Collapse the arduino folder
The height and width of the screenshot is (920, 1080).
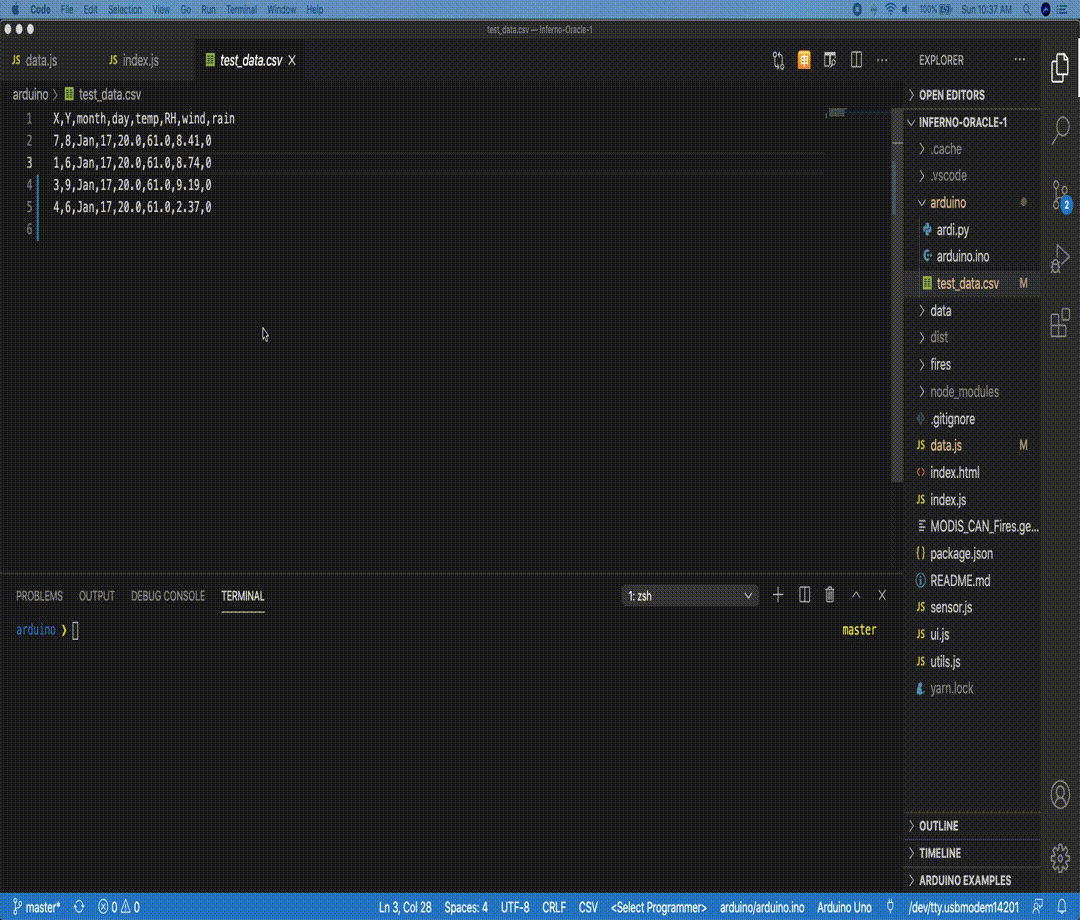pos(948,202)
